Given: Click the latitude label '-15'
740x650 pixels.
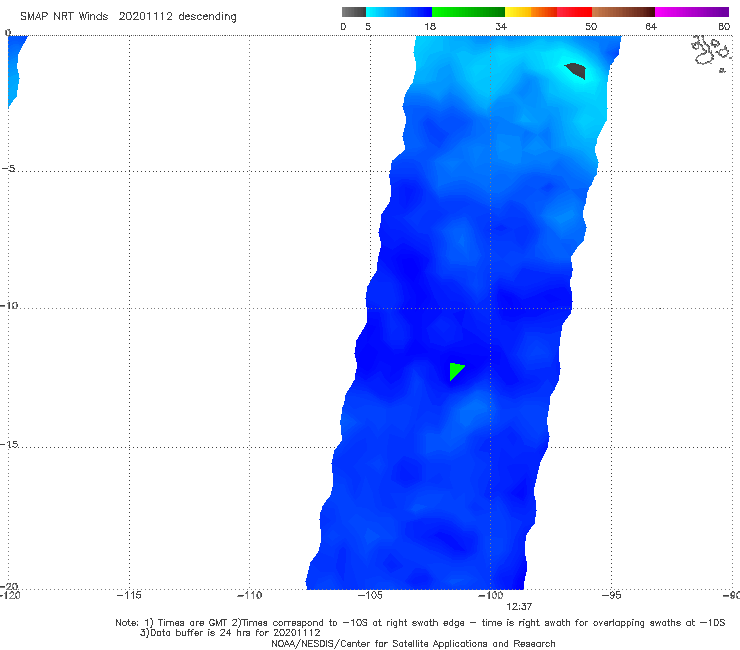Looking at the screenshot, I should [x=9, y=444].
